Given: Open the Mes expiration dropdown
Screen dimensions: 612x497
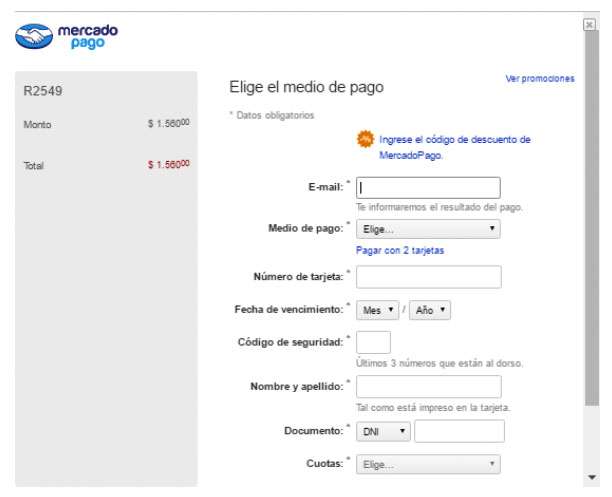Looking at the screenshot, I should (x=377, y=310).
